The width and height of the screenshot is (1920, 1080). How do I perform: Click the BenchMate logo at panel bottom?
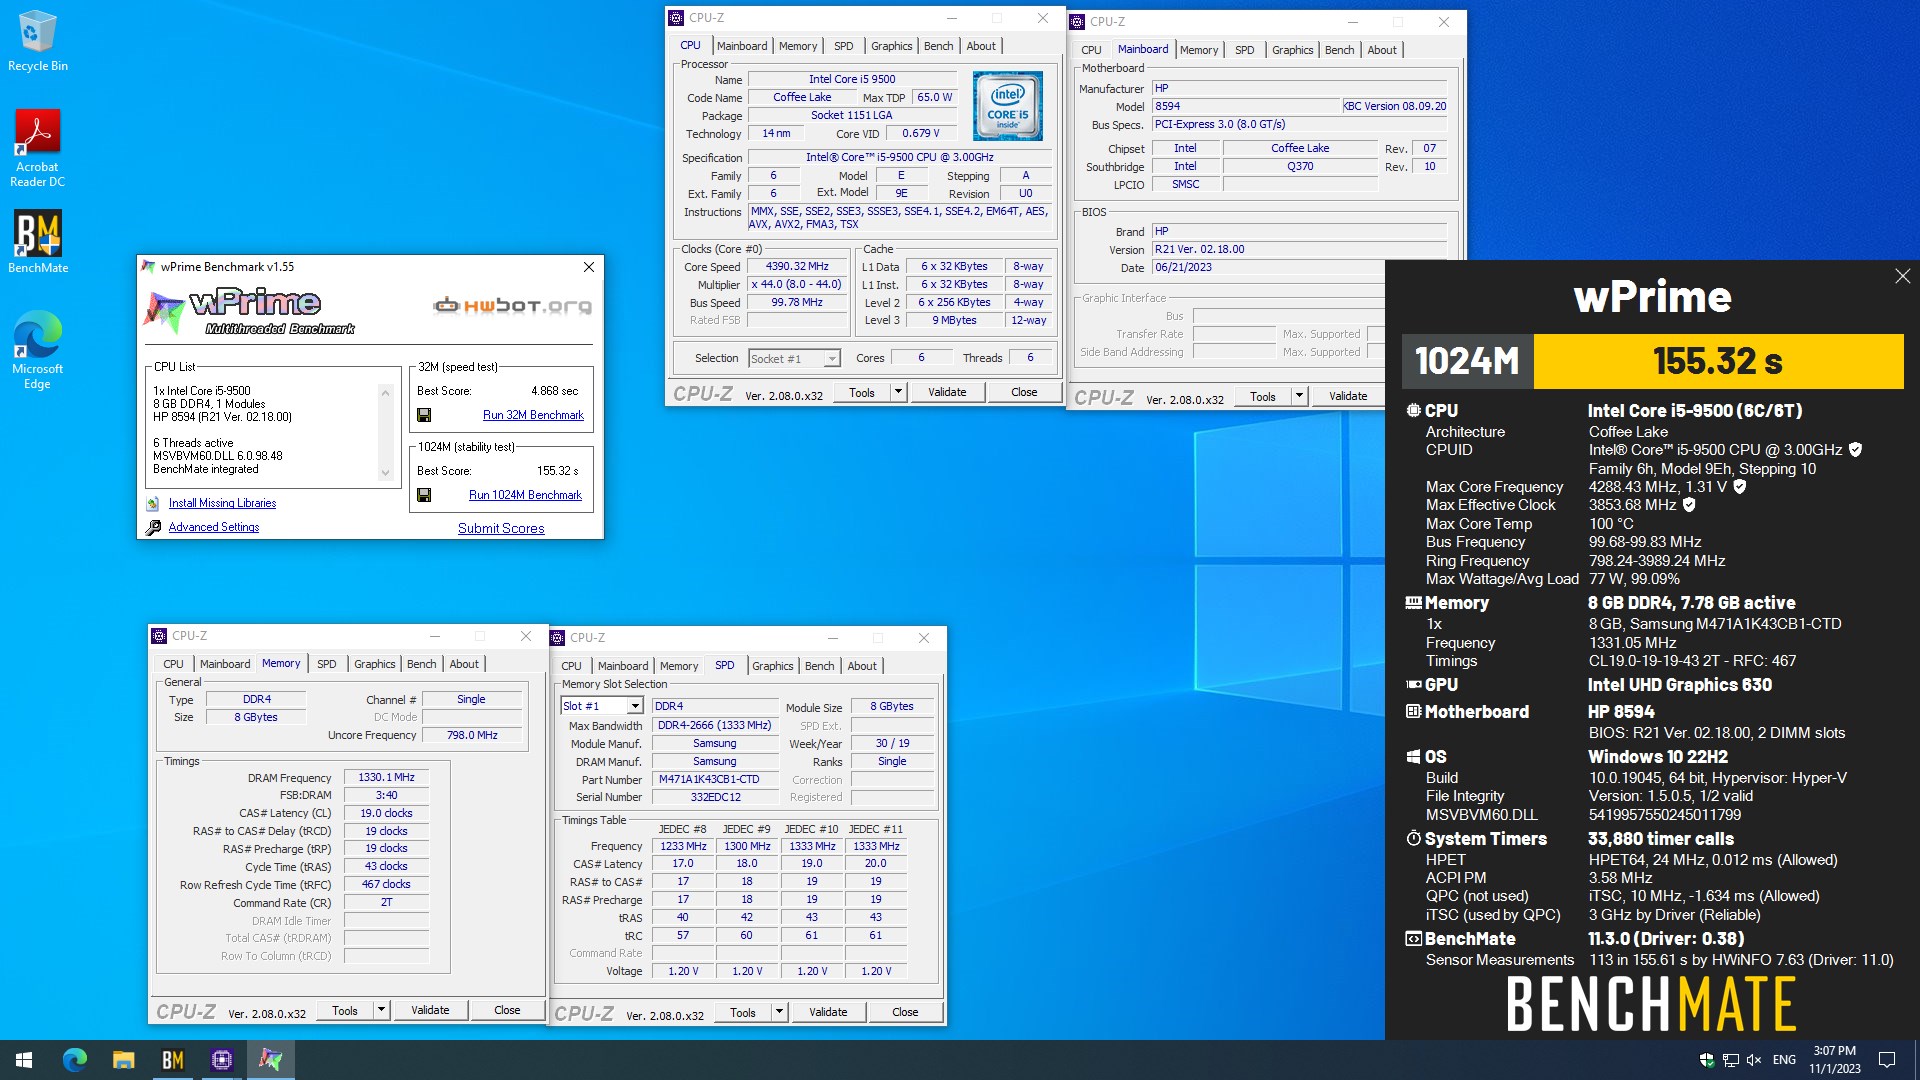(1651, 1004)
